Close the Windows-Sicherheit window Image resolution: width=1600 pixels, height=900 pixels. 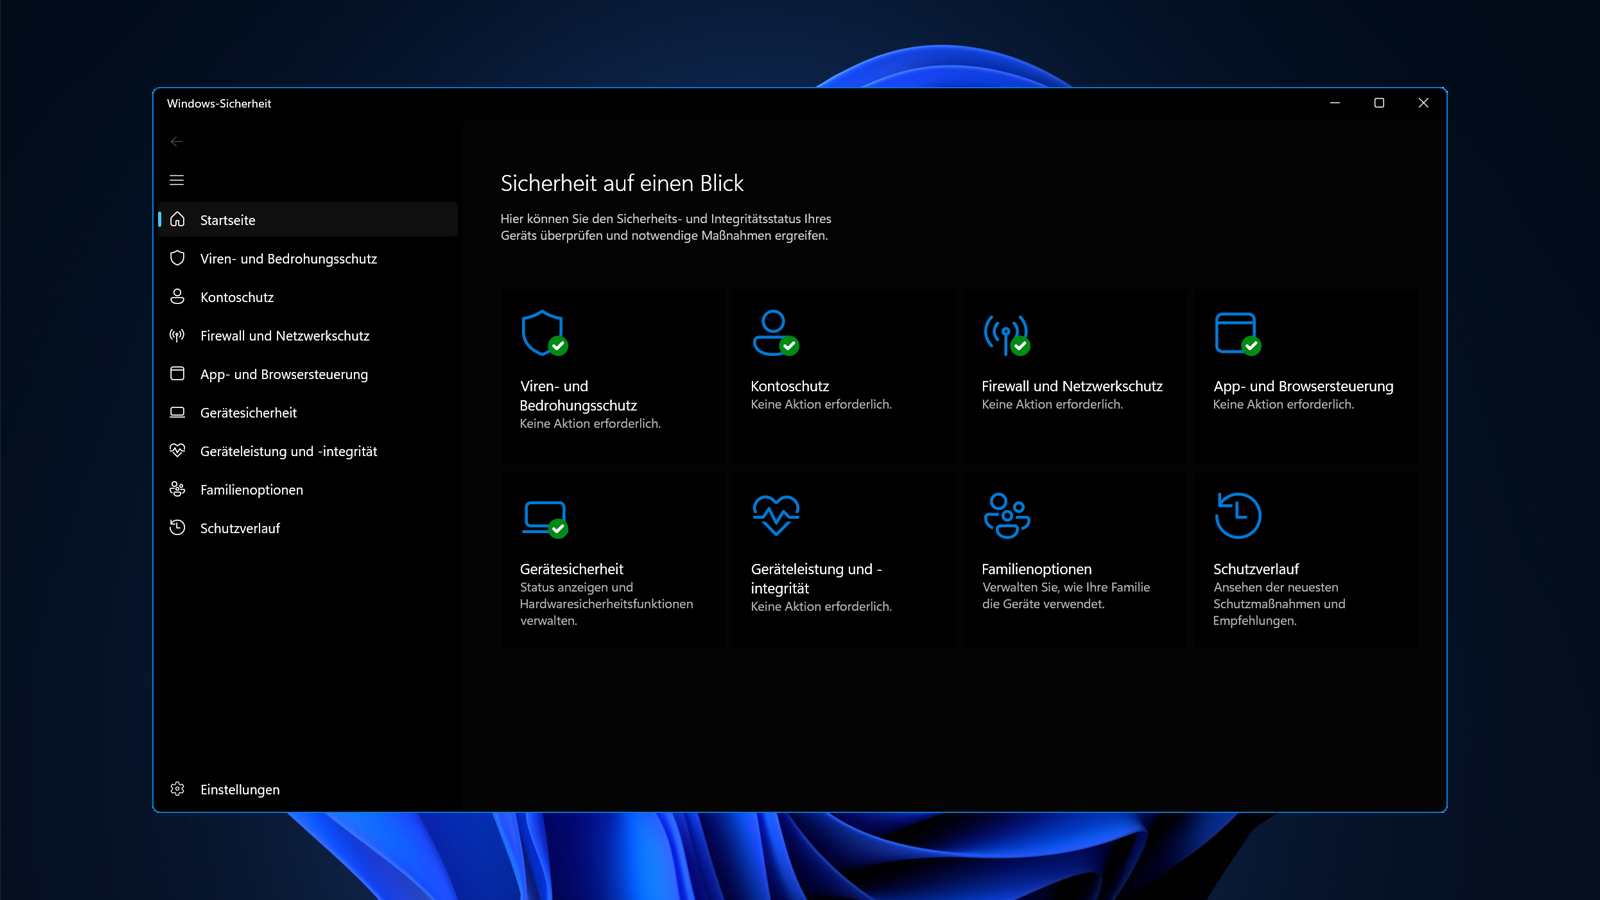(1423, 103)
